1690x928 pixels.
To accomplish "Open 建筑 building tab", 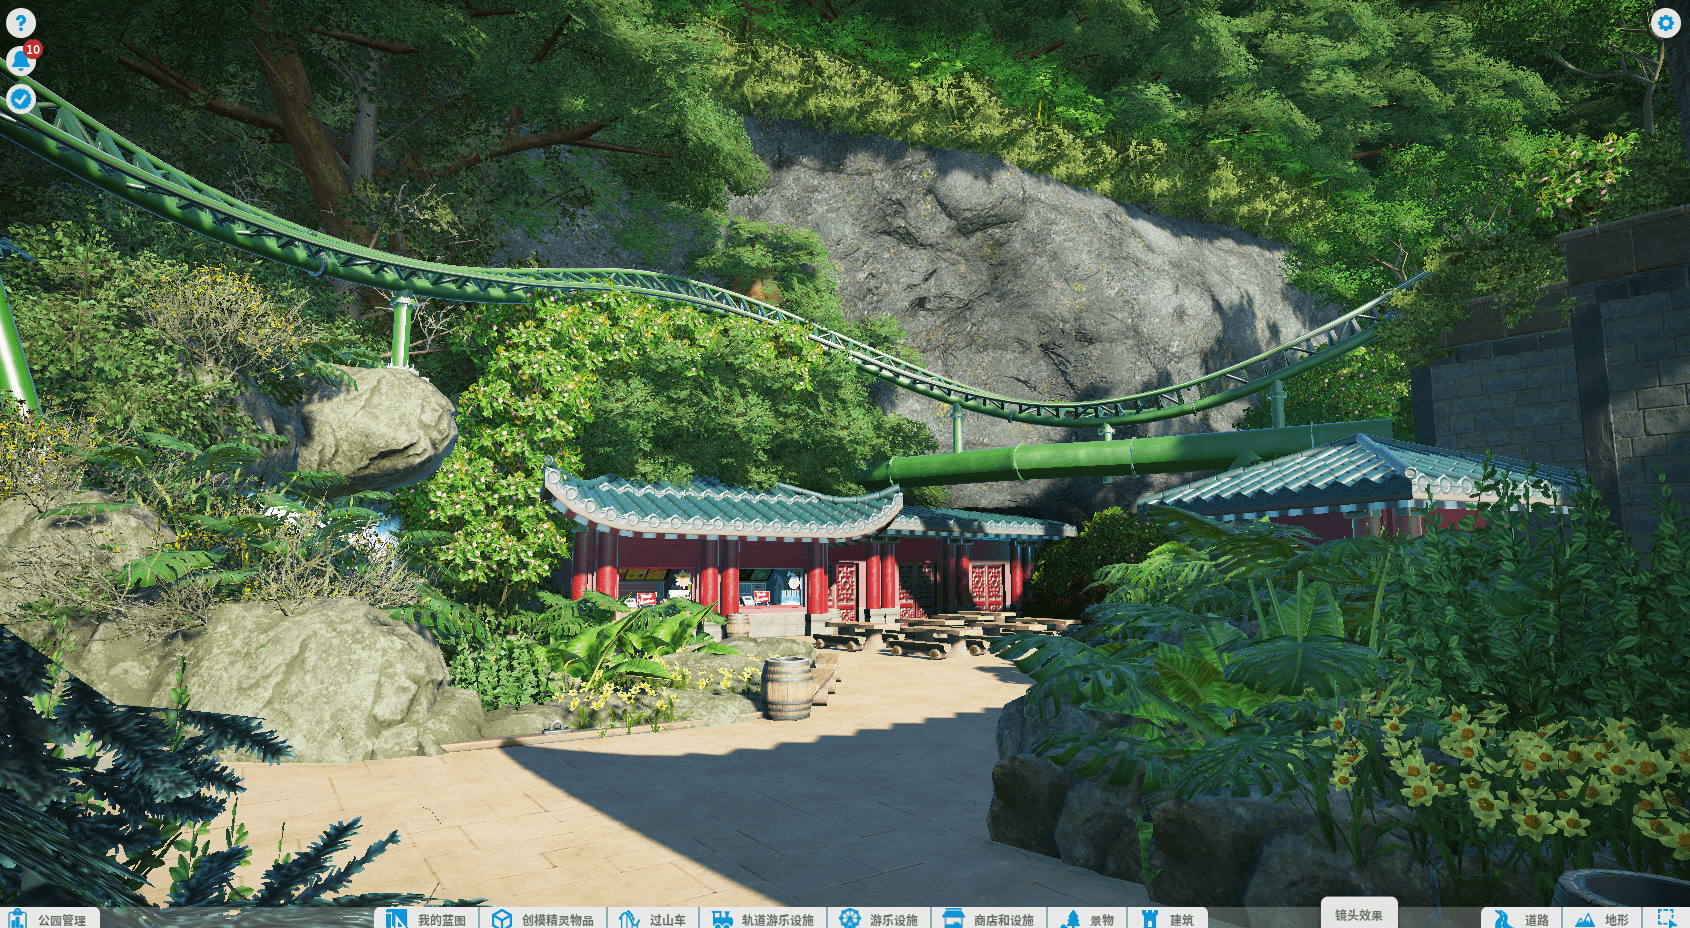I will click(x=1168, y=918).
